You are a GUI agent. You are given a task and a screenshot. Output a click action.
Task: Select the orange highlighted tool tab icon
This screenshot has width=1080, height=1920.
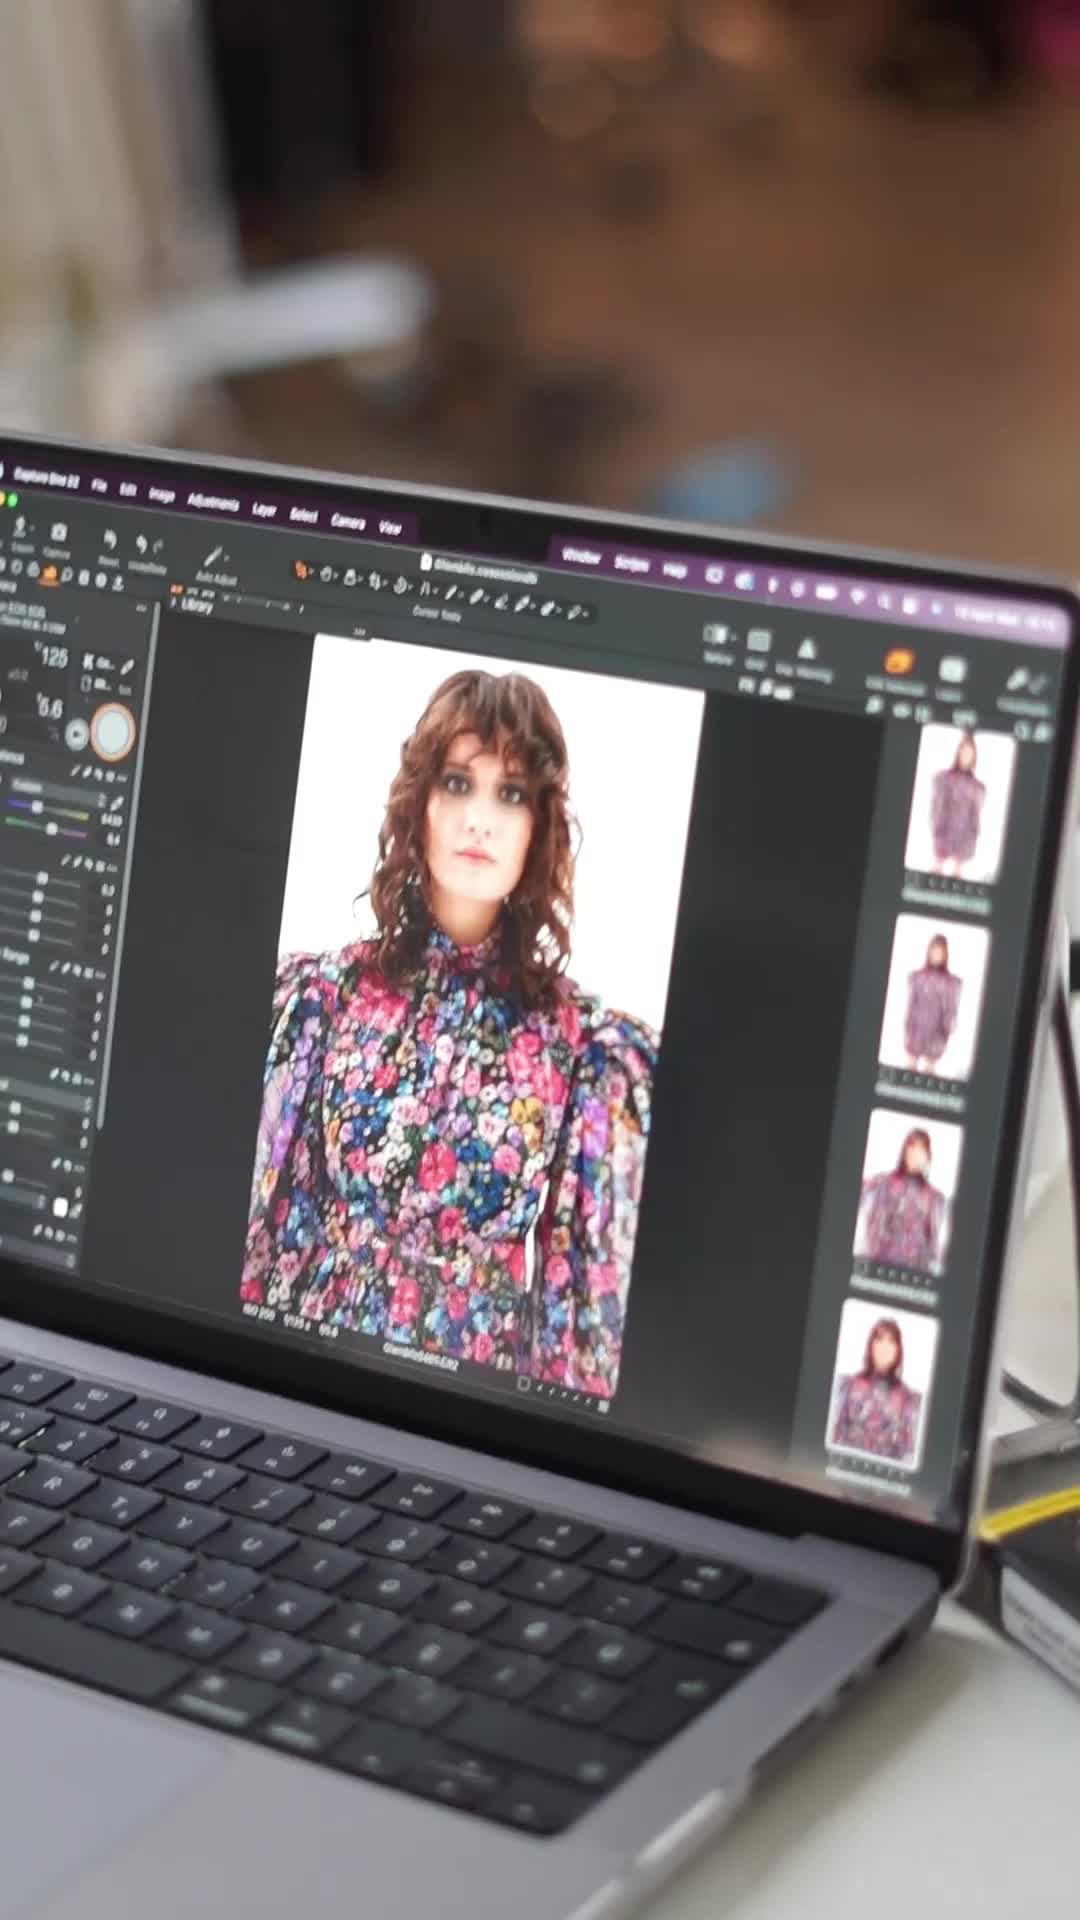48,575
